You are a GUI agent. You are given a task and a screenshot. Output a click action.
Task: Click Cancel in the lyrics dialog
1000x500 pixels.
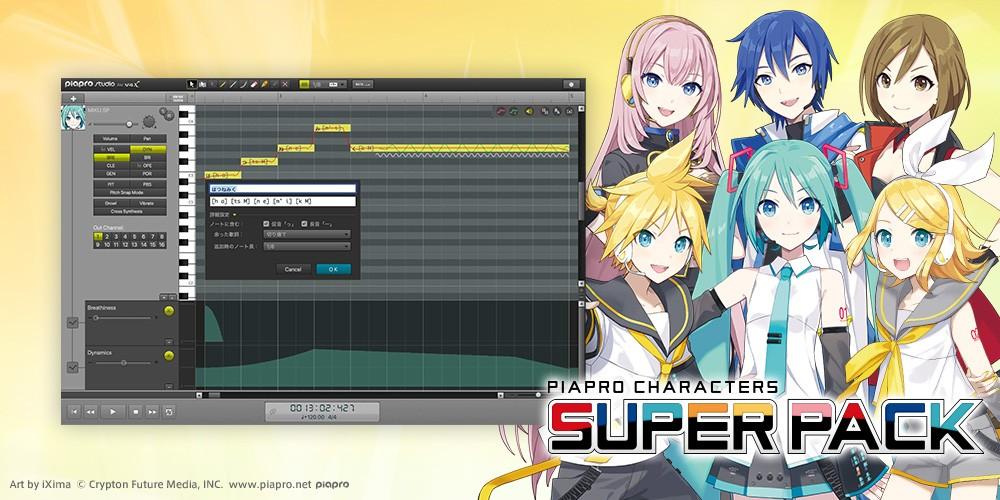point(292,269)
